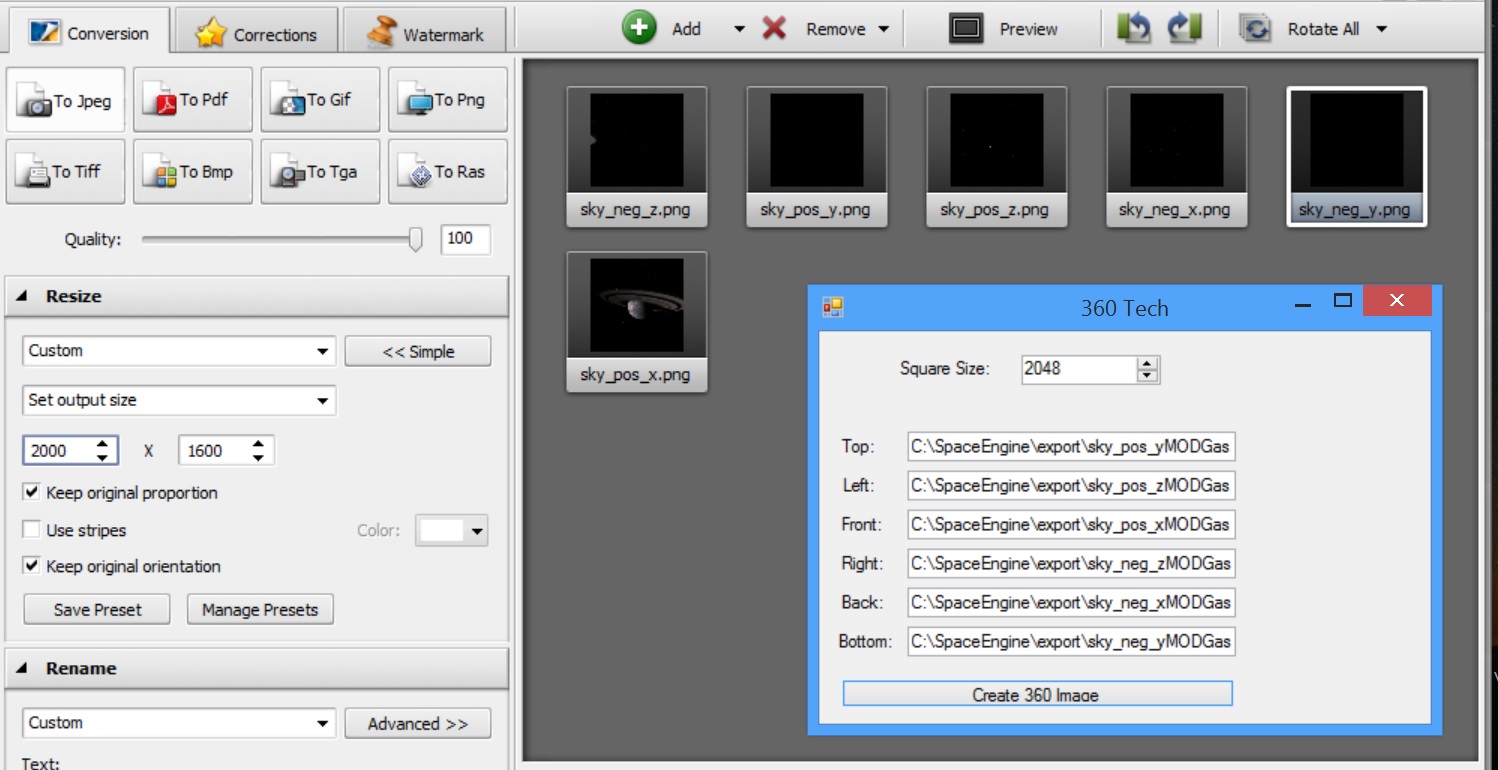
Task: Click the Bottom path field in 360 Tech
Action: pyautogui.click(x=1071, y=642)
